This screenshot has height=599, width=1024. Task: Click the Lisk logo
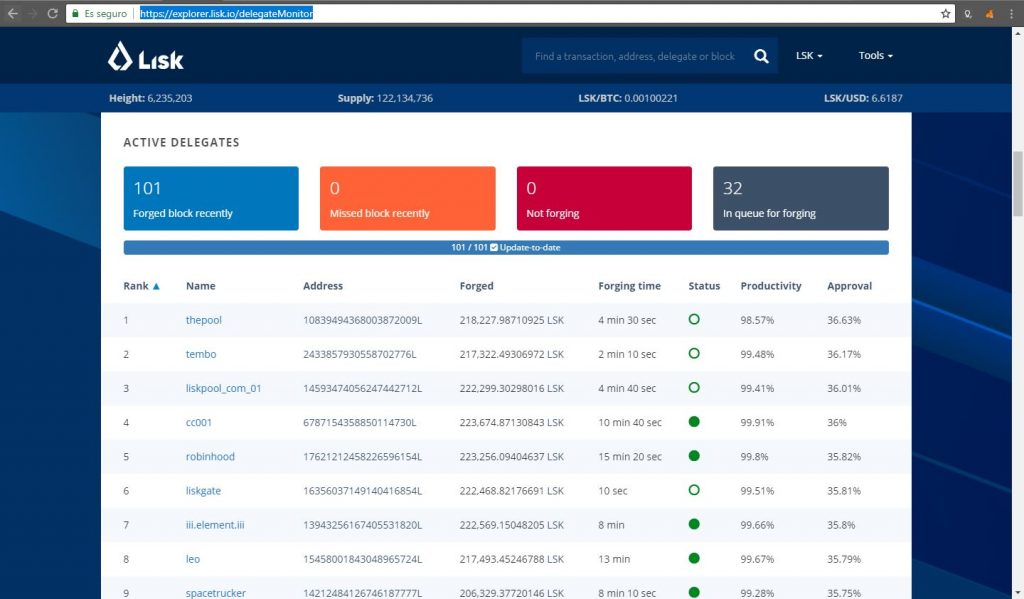146,57
